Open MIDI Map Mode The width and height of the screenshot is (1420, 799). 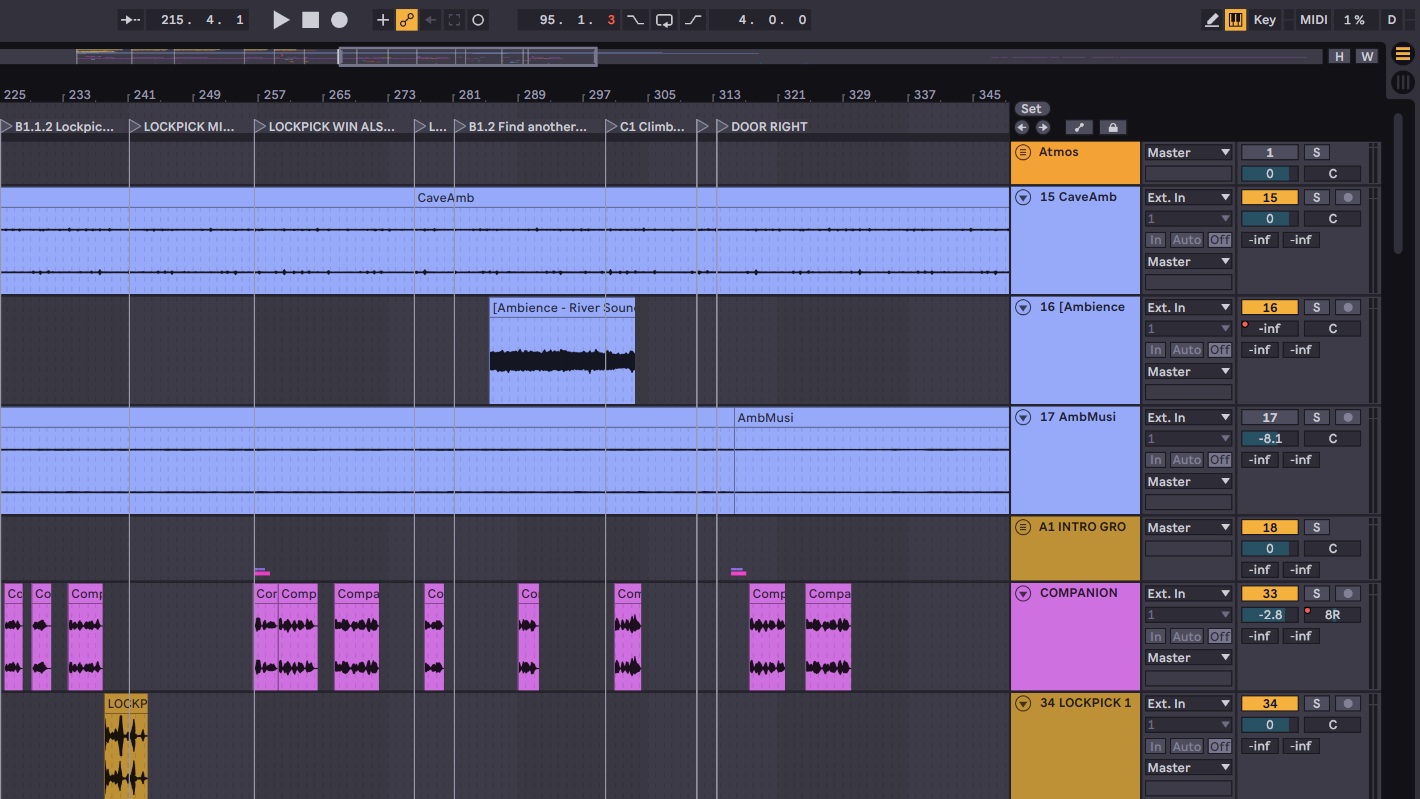click(1313, 20)
